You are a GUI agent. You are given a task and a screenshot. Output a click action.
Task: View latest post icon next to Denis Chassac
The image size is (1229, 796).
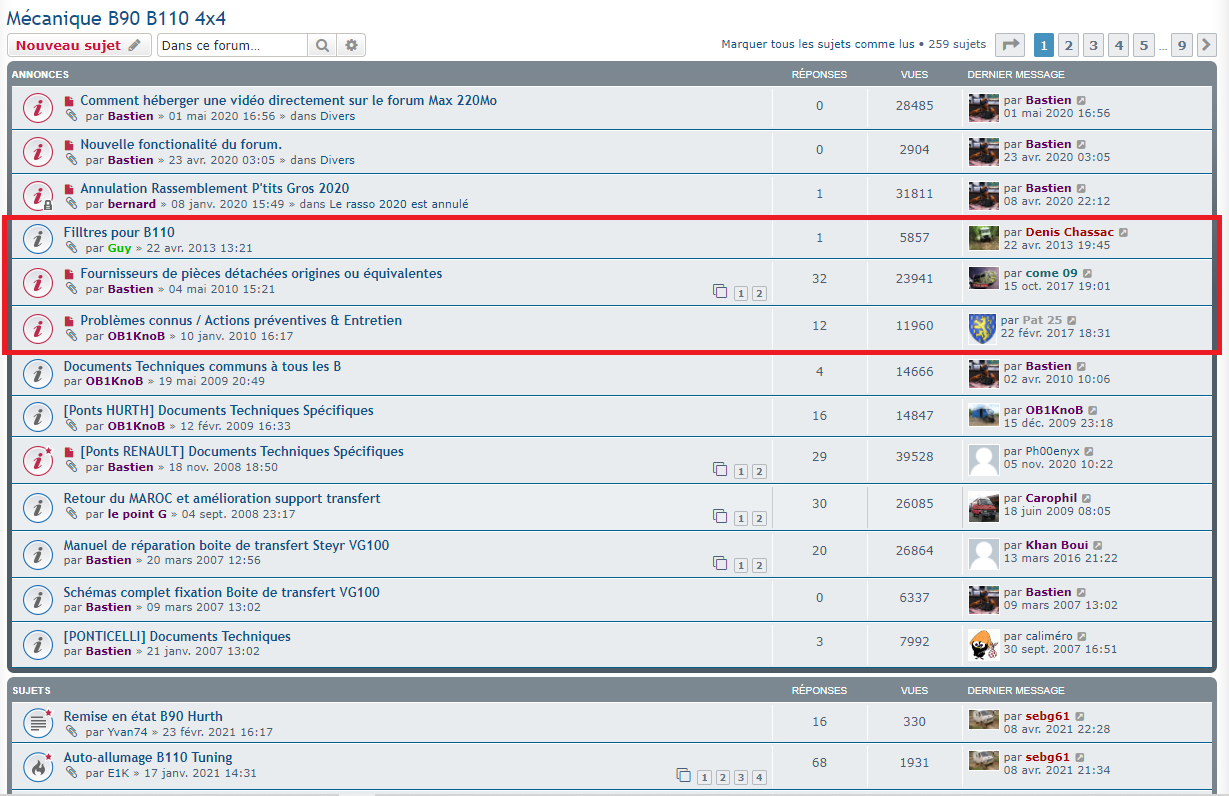pyautogui.click(x=1123, y=233)
